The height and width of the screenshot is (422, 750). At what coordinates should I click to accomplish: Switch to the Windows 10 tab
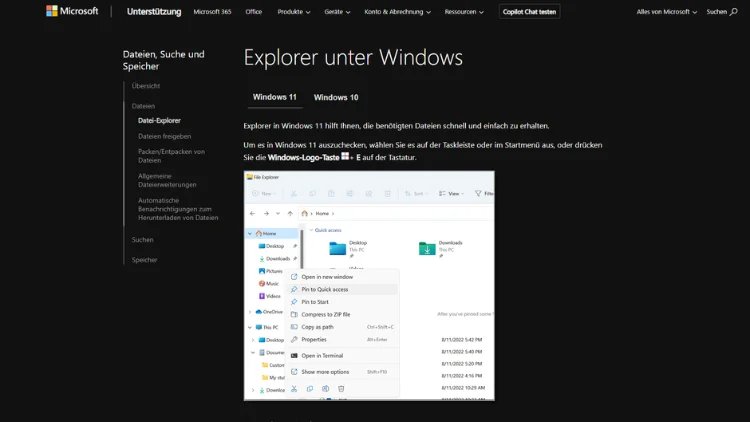coord(336,97)
